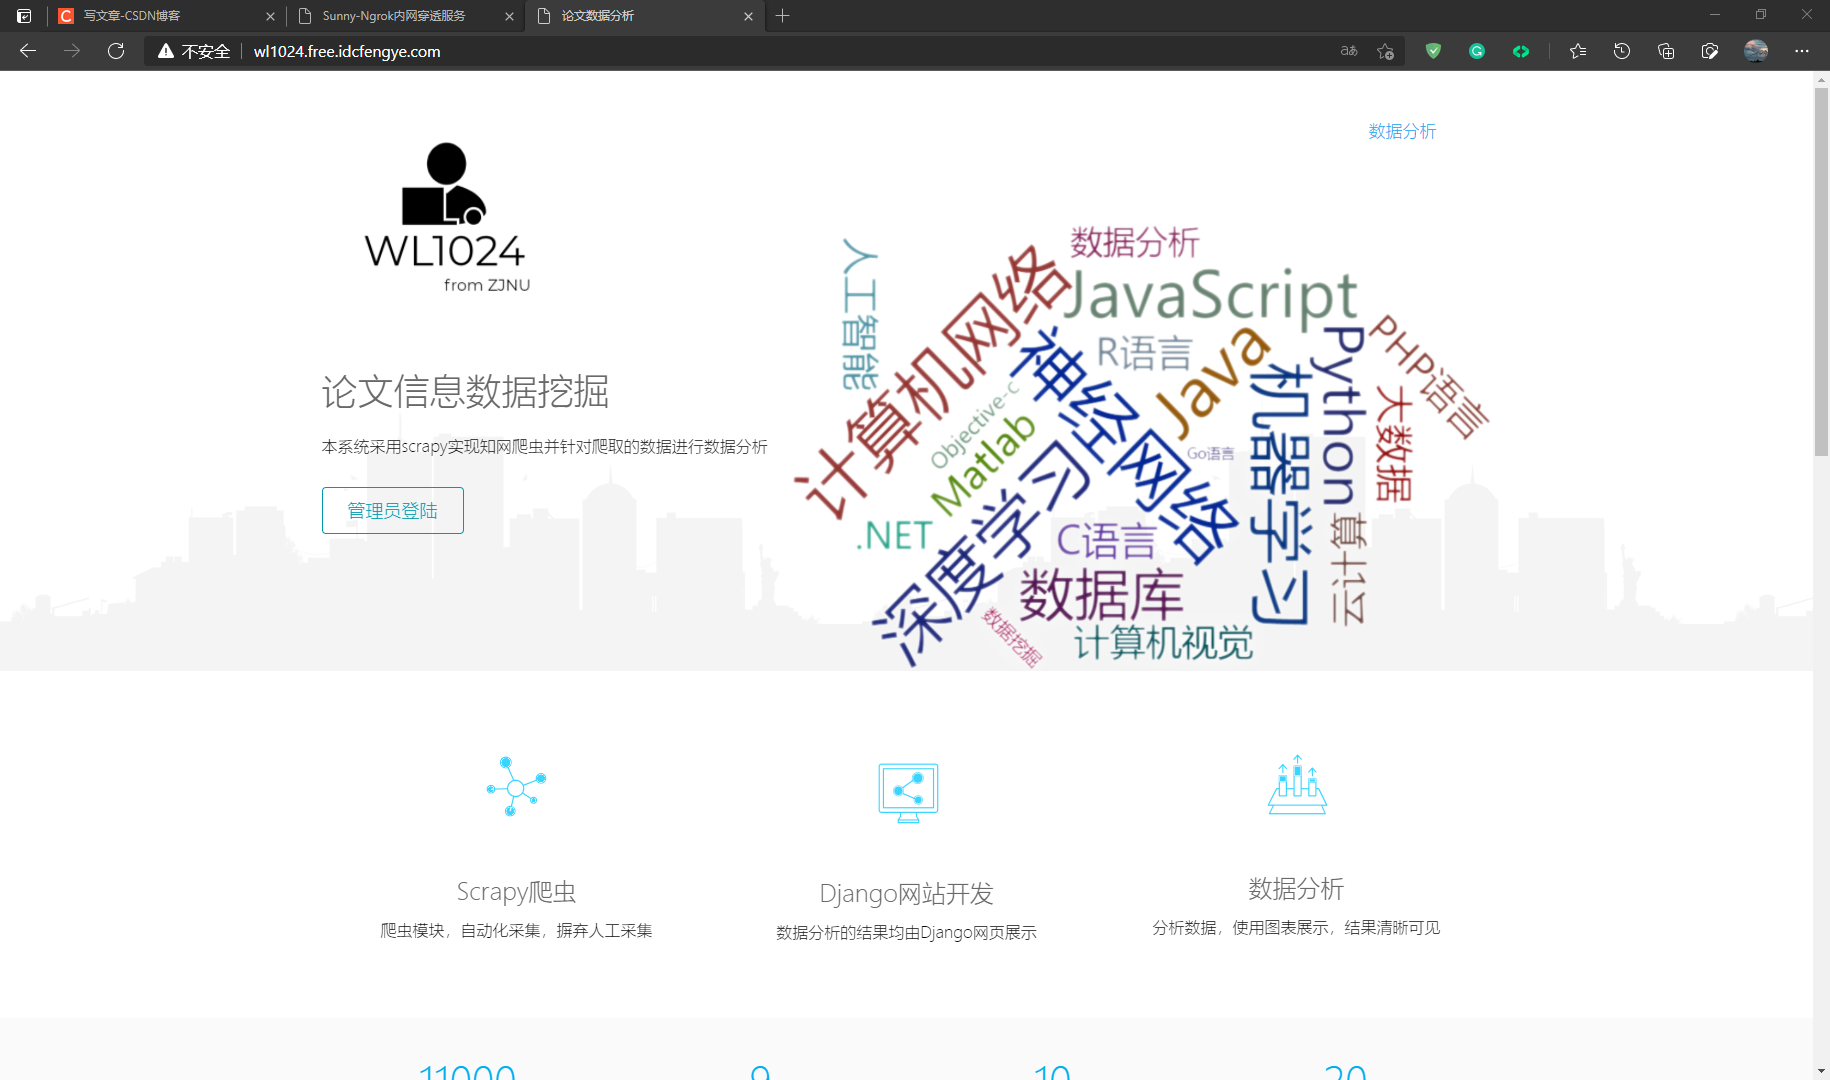
Task: Open the read aloud/translate icon in address bar
Action: point(1349,51)
